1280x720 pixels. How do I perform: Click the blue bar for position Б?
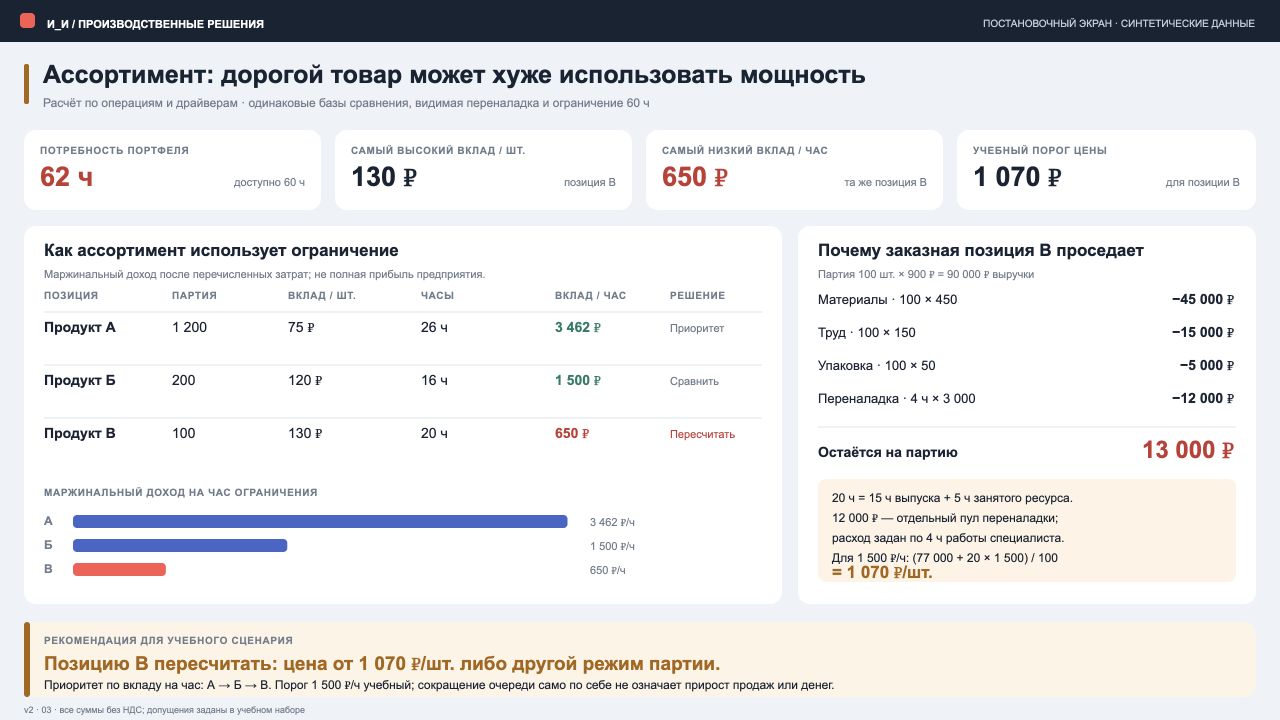[x=180, y=545]
